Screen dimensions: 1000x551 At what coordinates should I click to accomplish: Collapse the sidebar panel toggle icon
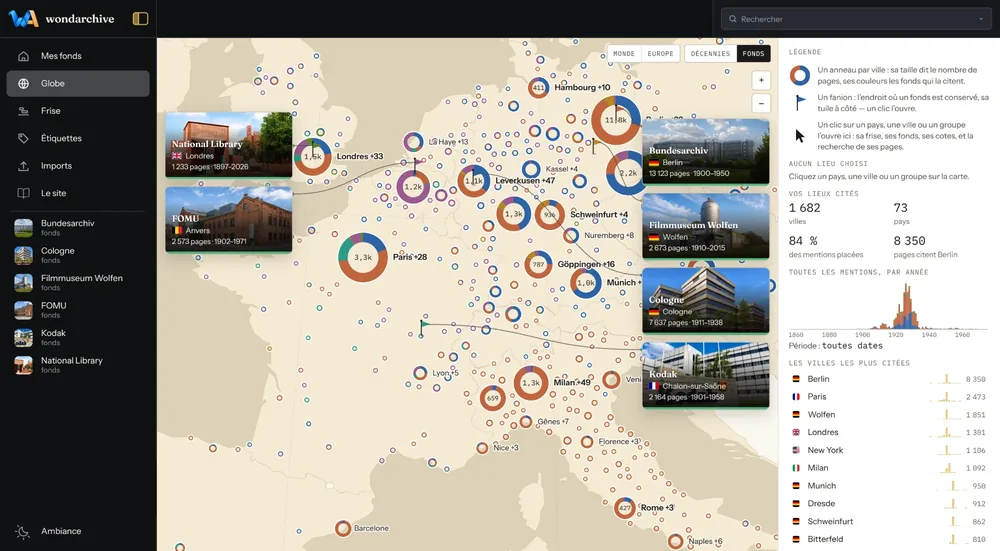point(140,18)
